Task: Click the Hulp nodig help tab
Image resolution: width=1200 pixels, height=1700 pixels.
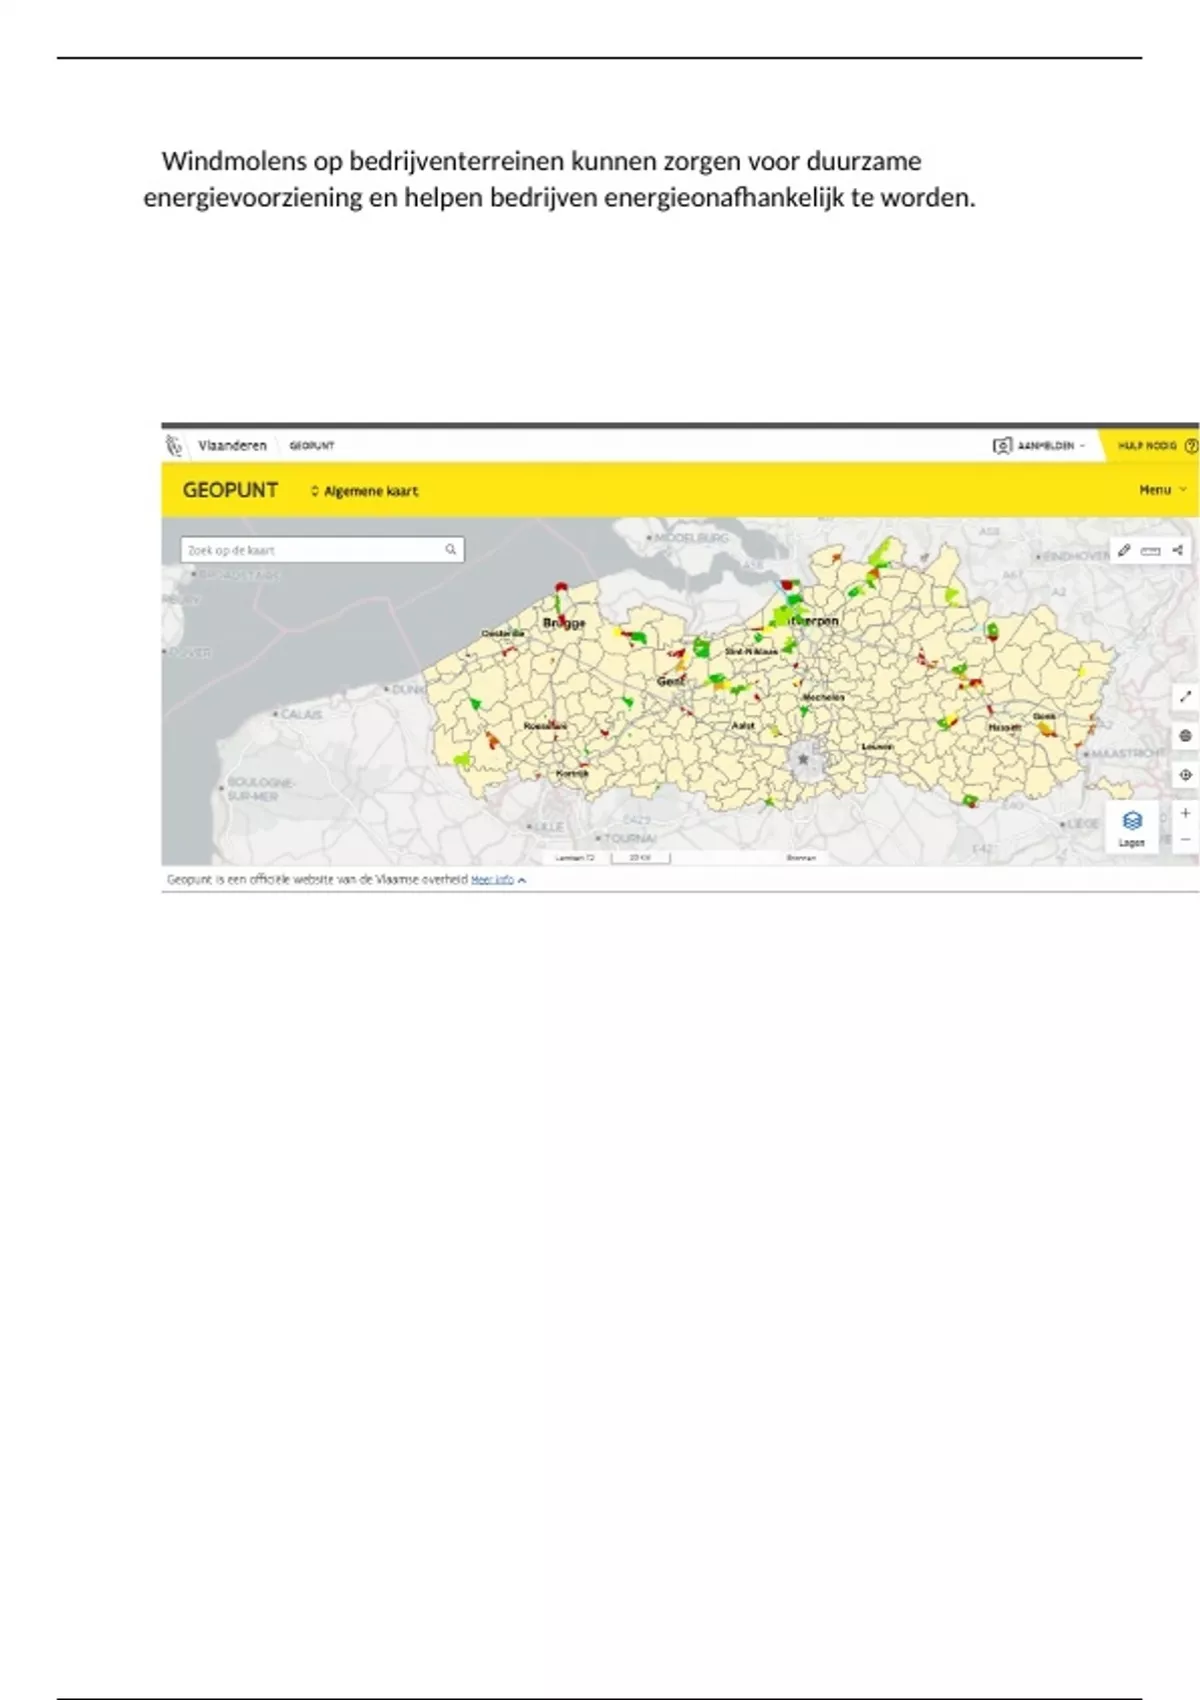Action: point(1150,446)
